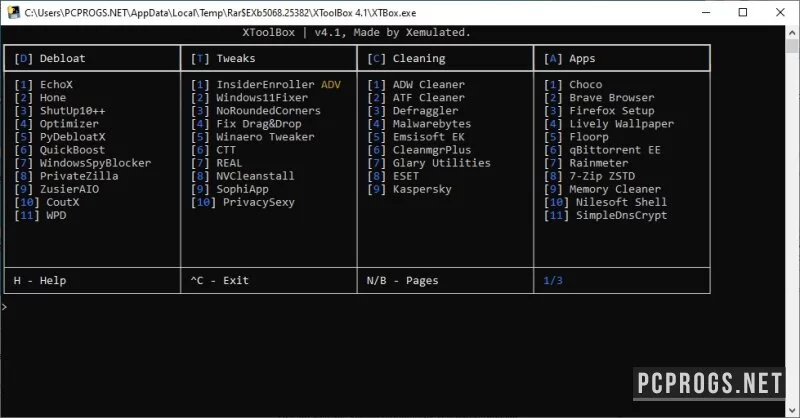Viewport: 800px width, 418px height.
Task: Click the ShutUp10++ entry
Action: (60, 111)
